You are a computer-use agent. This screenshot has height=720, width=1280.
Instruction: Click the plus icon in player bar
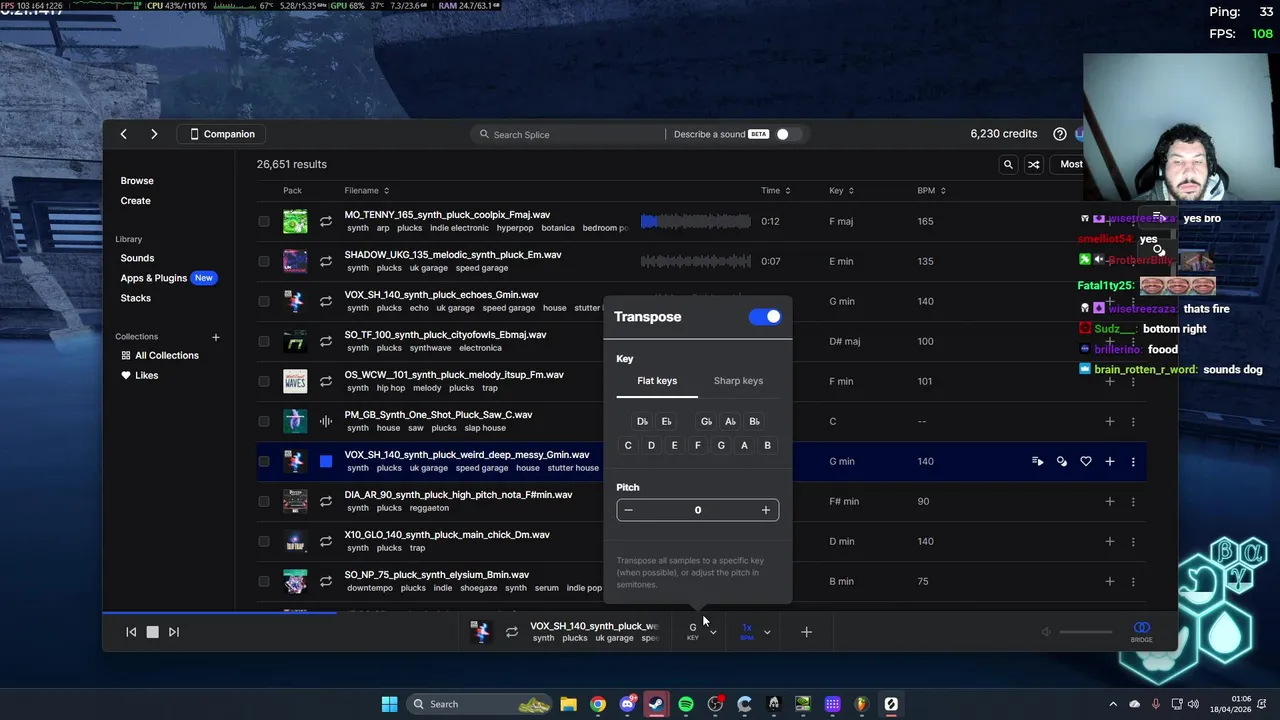[x=807, y=632]
